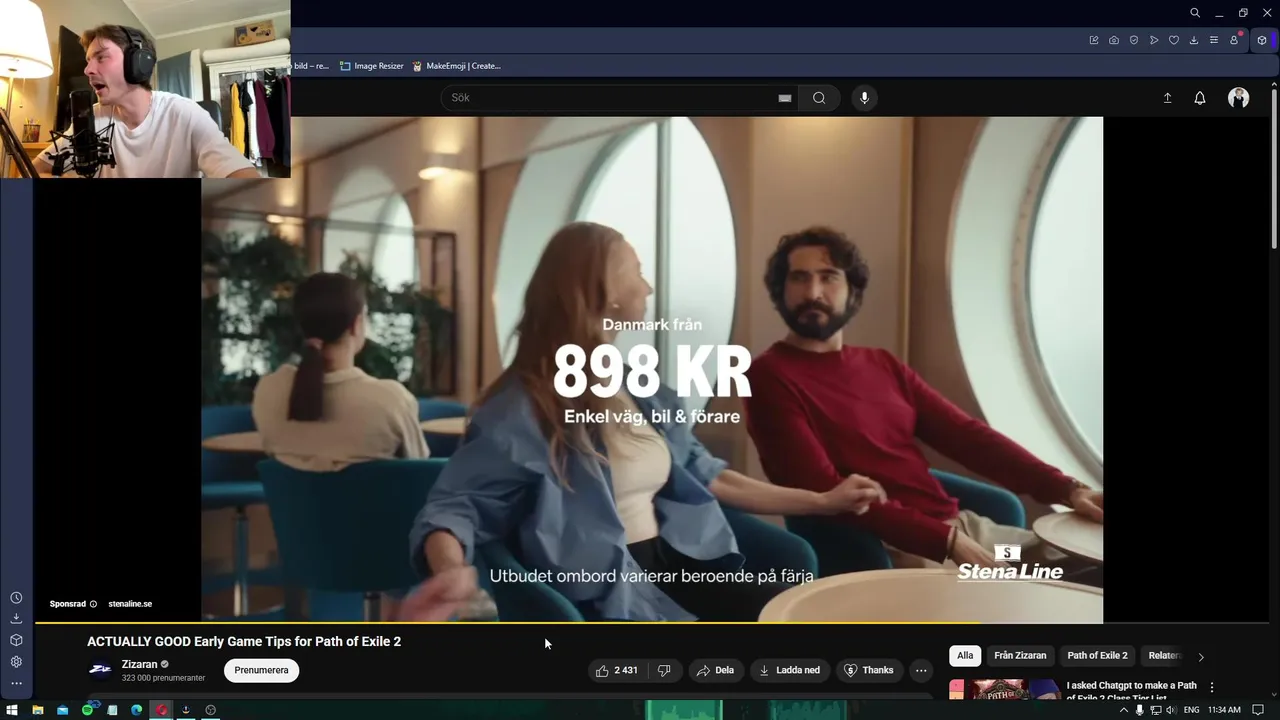Switch the ENG input language indicator
The width and height of the screenshot is (1280, 720).
pos(1191,710)
